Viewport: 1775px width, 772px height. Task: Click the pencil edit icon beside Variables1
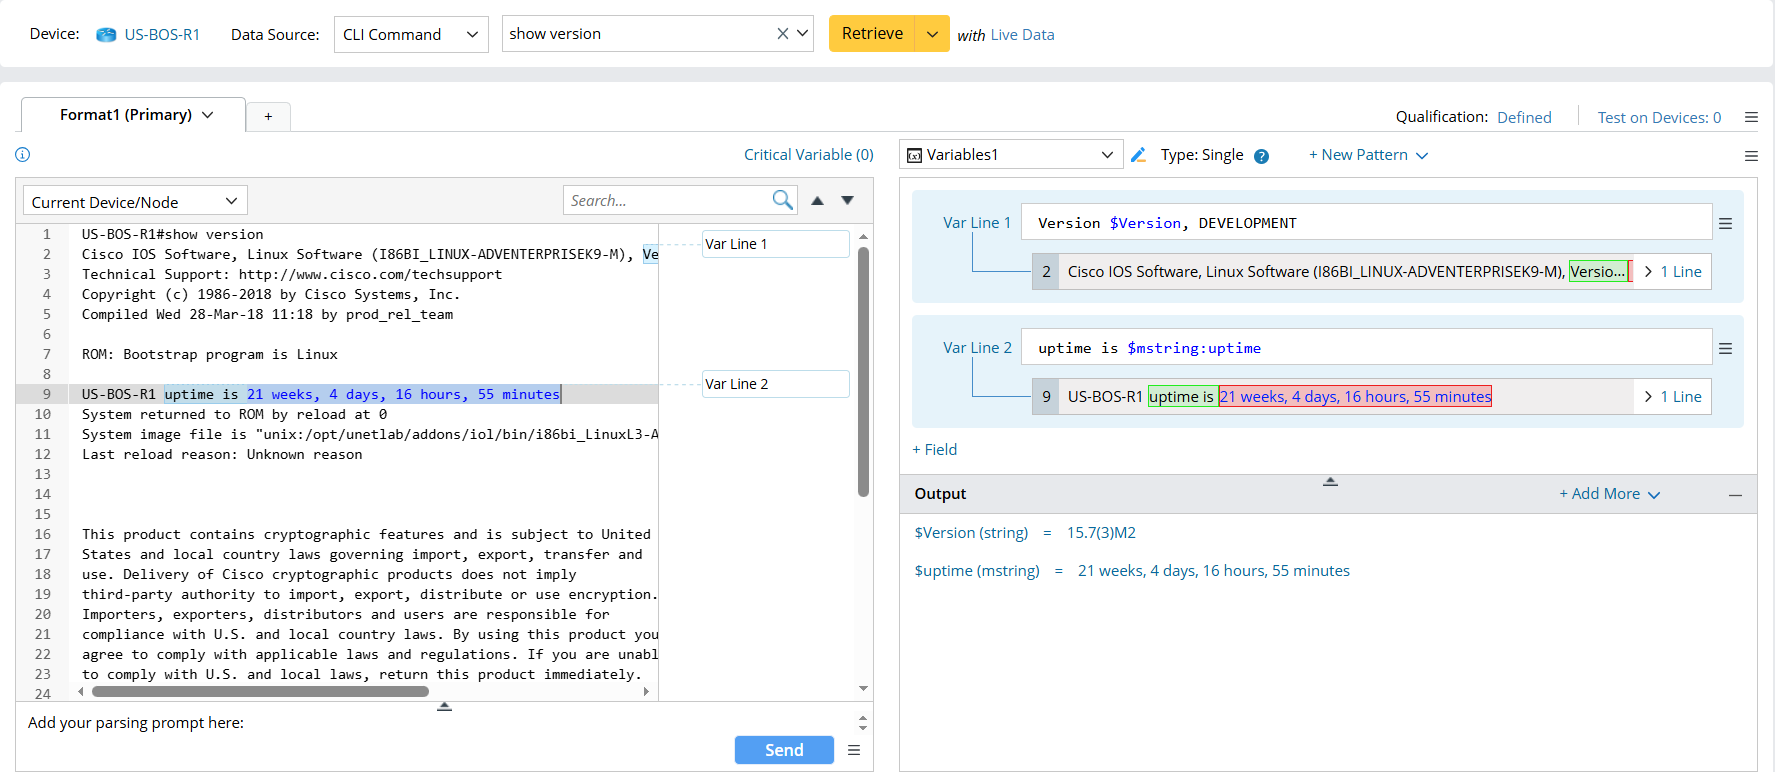(x=1138, y=155)
